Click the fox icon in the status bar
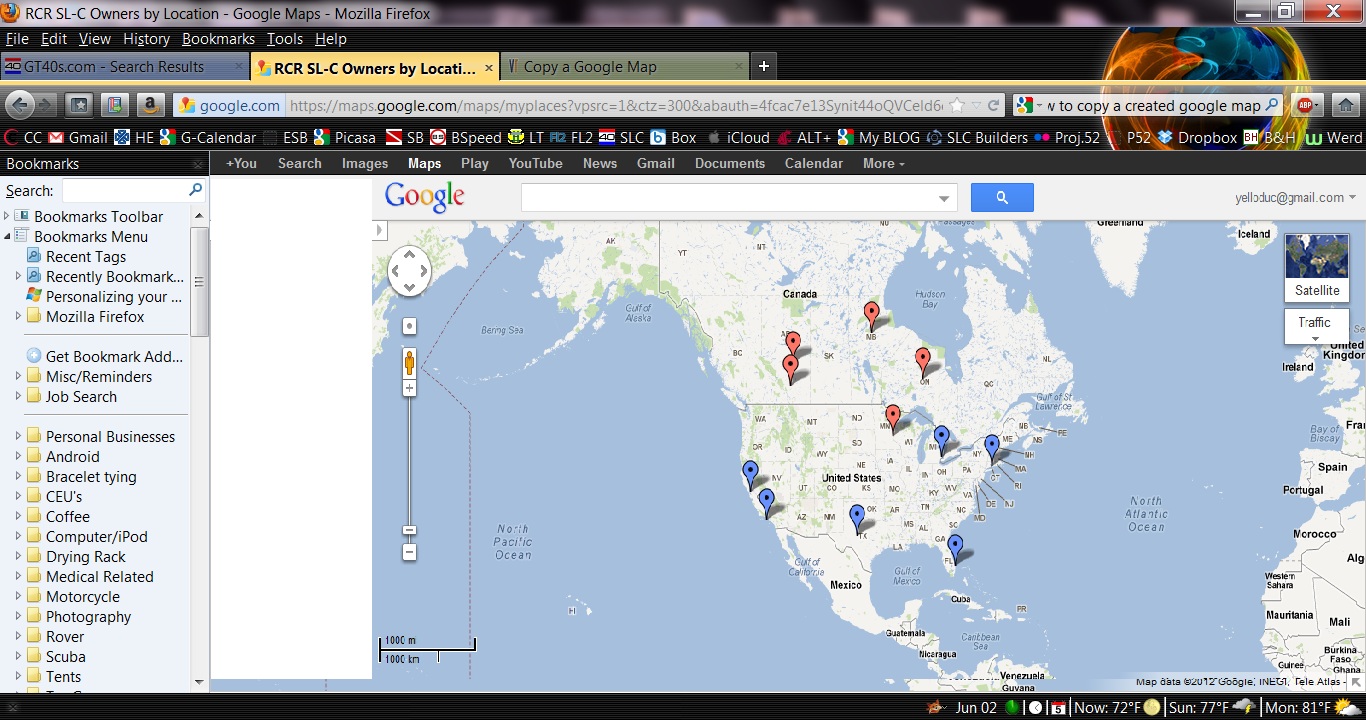The width and height of the screenshot is (1366, 720). click(x=936, y=708)
